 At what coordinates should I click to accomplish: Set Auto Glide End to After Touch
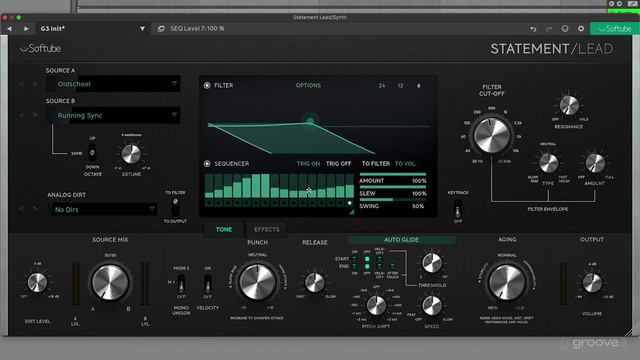(392, 266)
